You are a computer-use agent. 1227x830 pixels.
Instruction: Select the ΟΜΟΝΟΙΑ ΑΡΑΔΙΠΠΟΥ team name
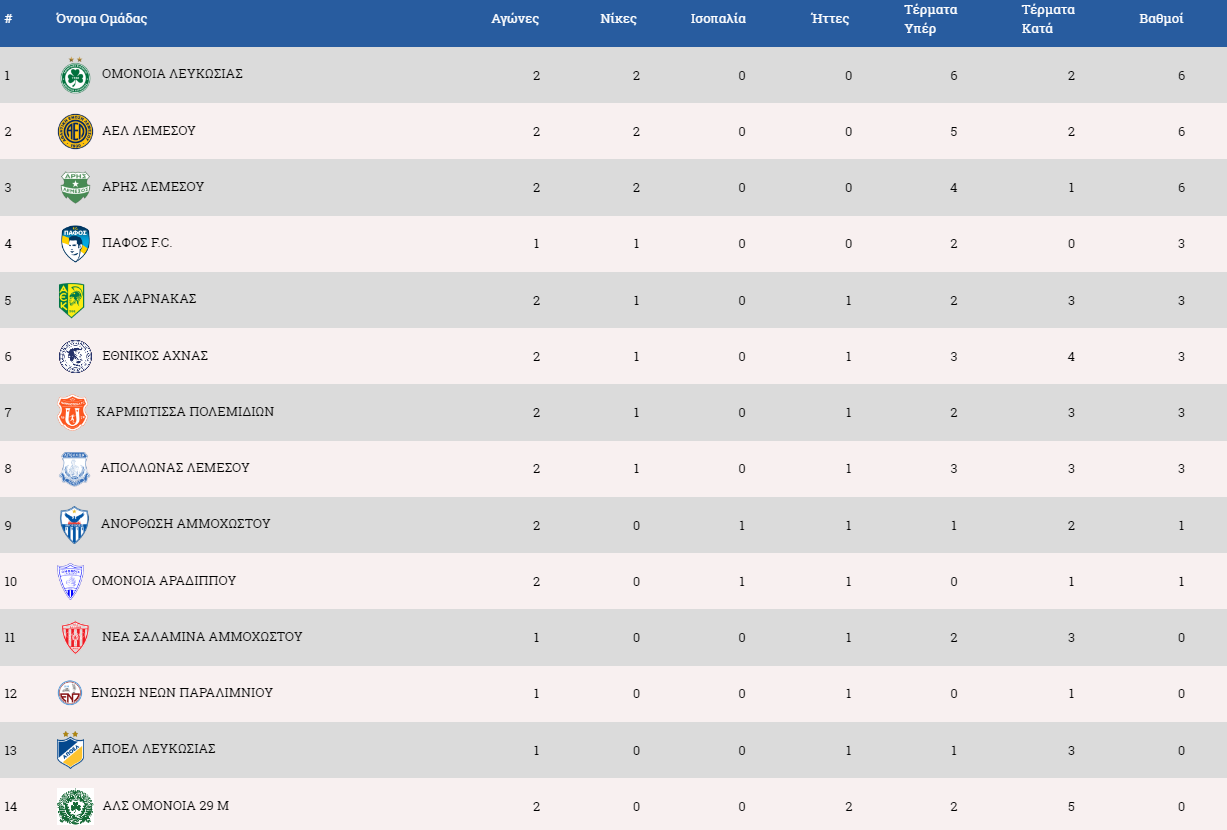(x=164, y=580)
